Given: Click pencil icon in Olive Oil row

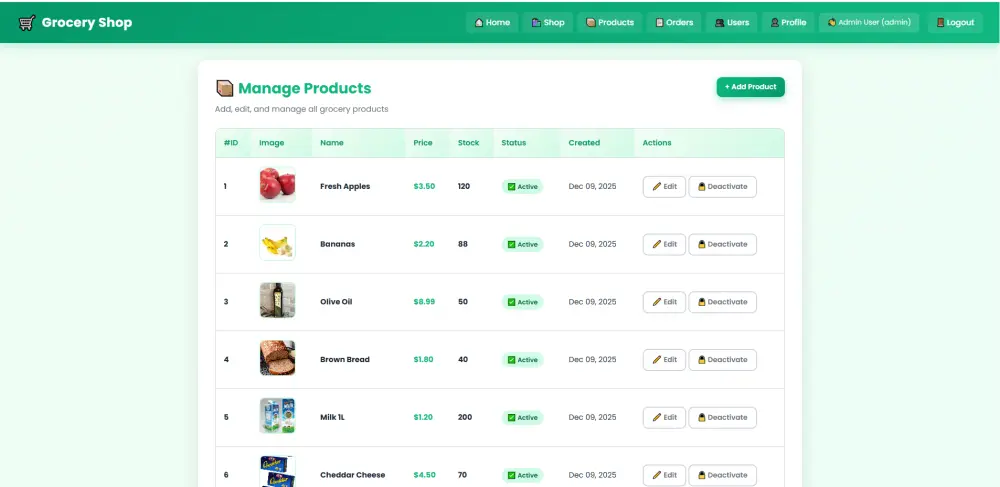Looking at the screenshot, I should 656,302.
